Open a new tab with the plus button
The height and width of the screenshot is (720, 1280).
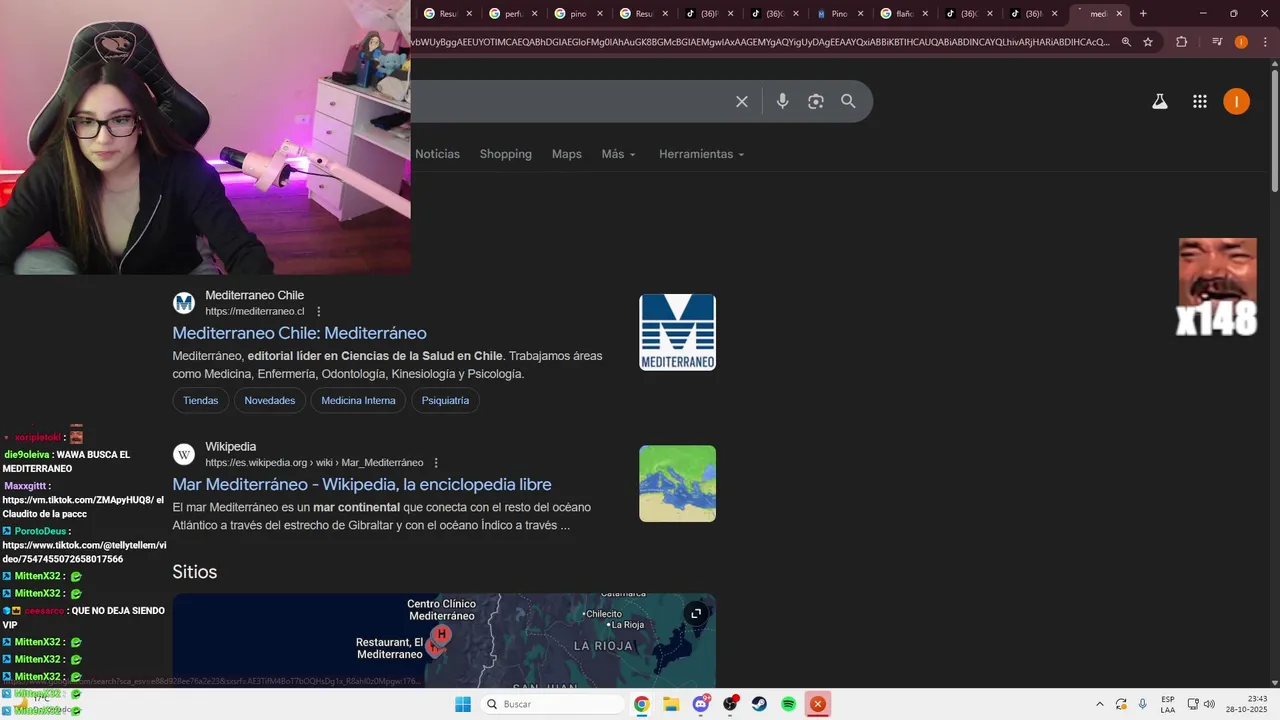point(1143,14)
